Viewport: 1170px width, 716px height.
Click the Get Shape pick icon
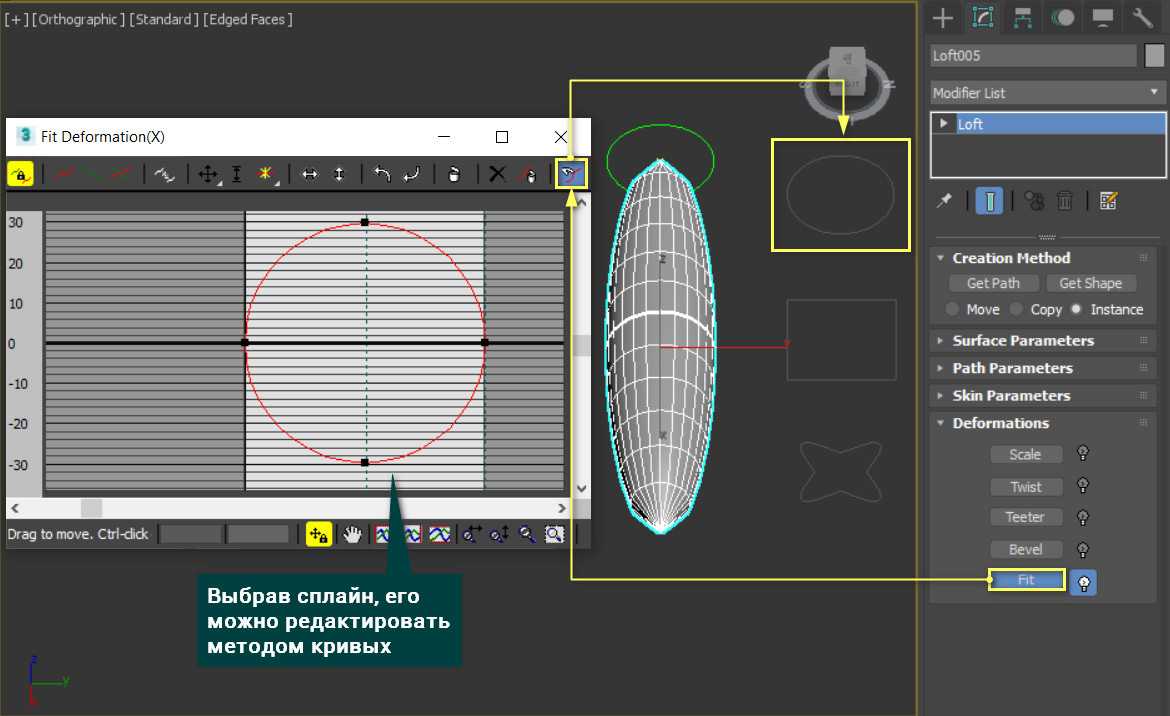pos(572,174)
